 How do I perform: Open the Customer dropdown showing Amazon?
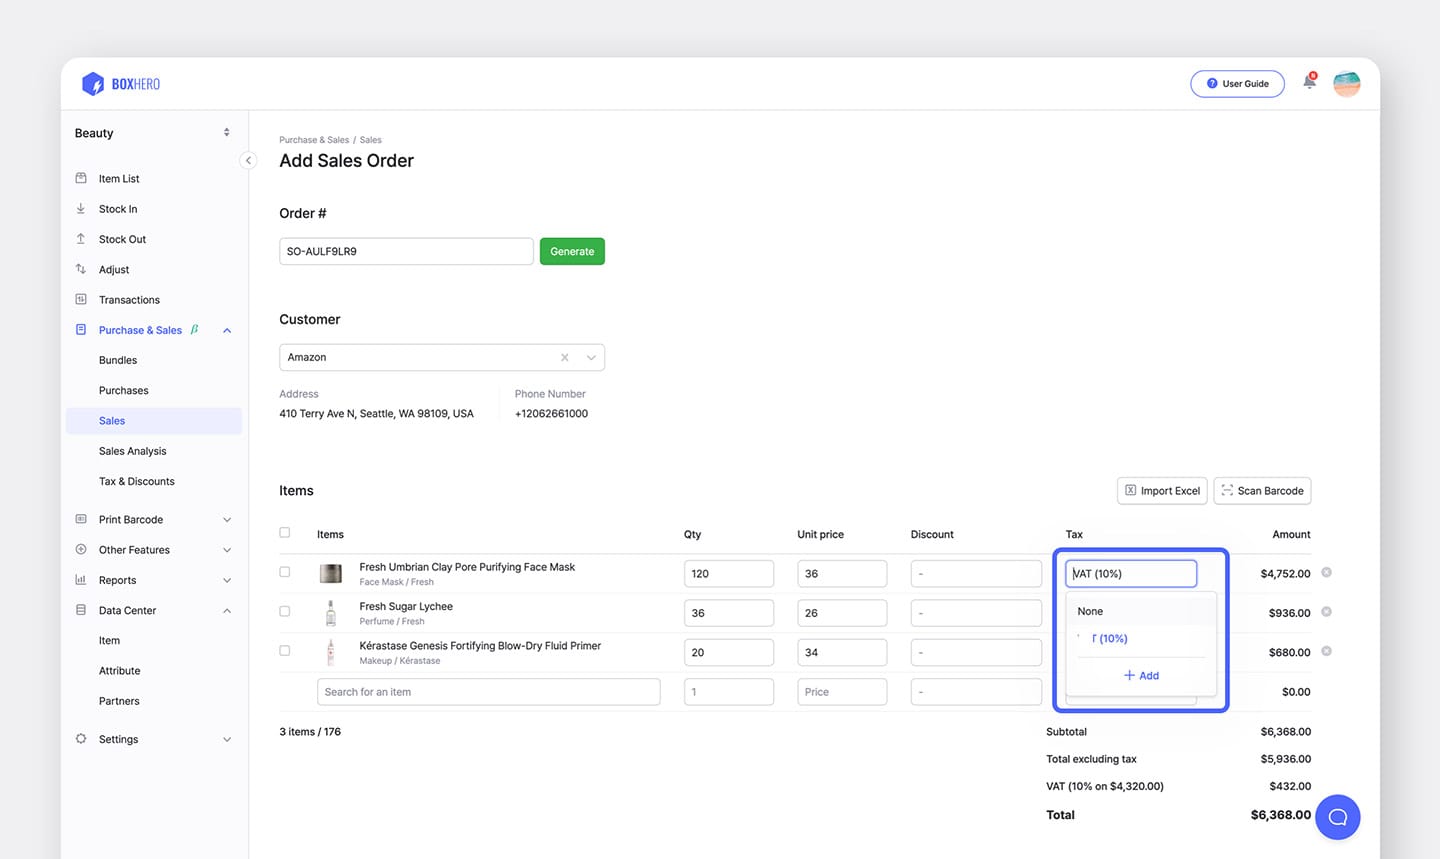pyautogui.click(x=590, y=357)
